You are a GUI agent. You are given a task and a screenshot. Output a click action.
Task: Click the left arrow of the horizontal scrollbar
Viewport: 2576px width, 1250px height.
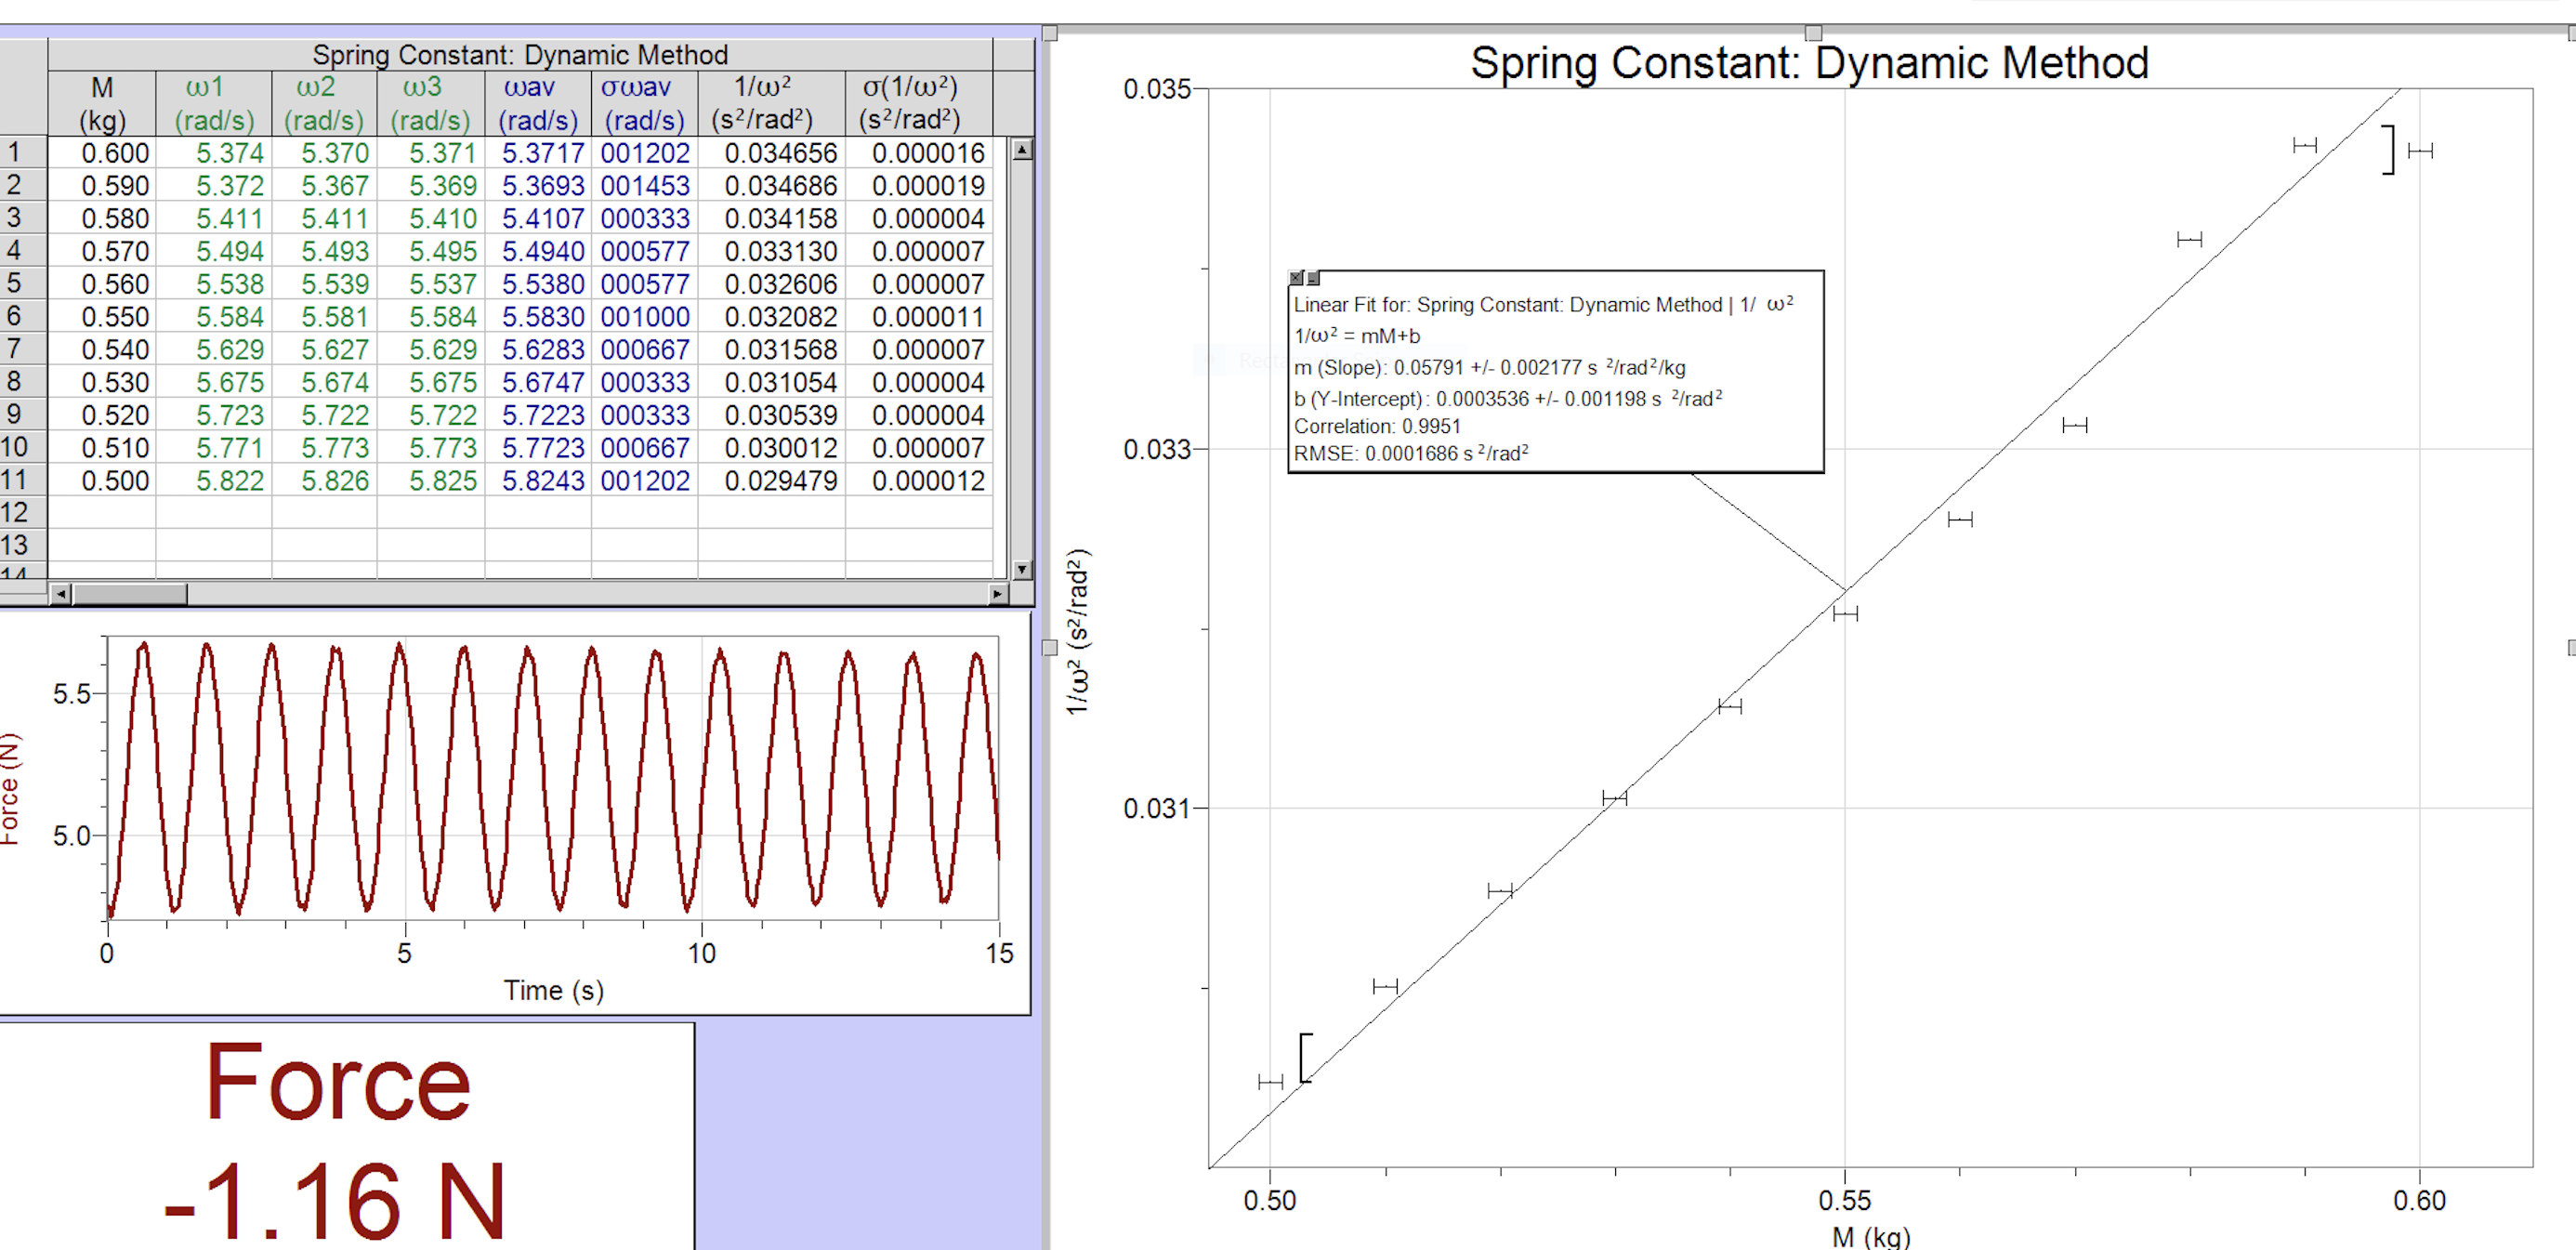(x=60, y=593)
